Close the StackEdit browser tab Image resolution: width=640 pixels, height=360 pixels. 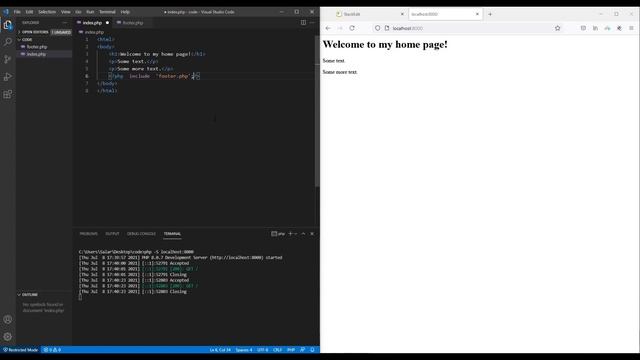click(402, 14)
